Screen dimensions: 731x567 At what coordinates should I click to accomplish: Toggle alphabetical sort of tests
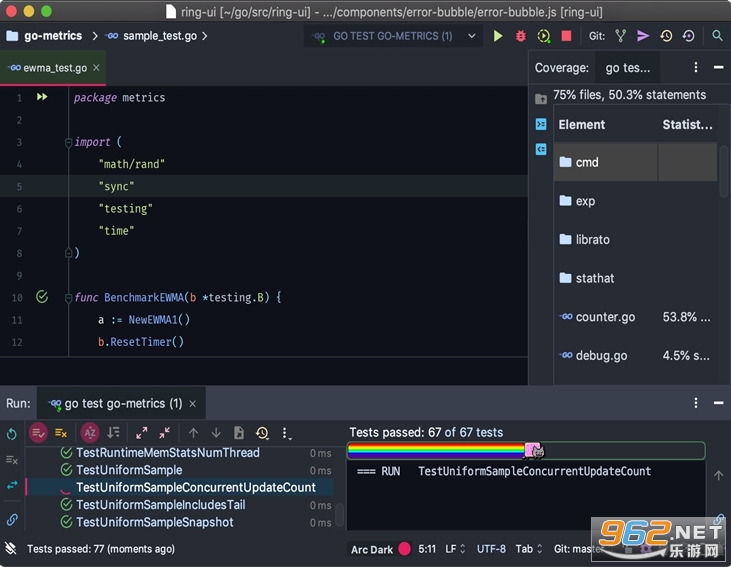(90, 433)
